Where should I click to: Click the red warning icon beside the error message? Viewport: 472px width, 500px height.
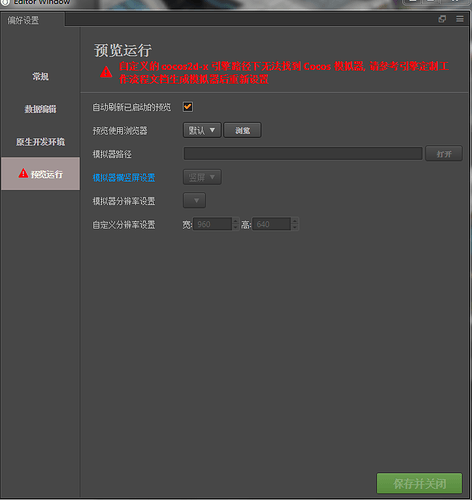tap(106, 72)
